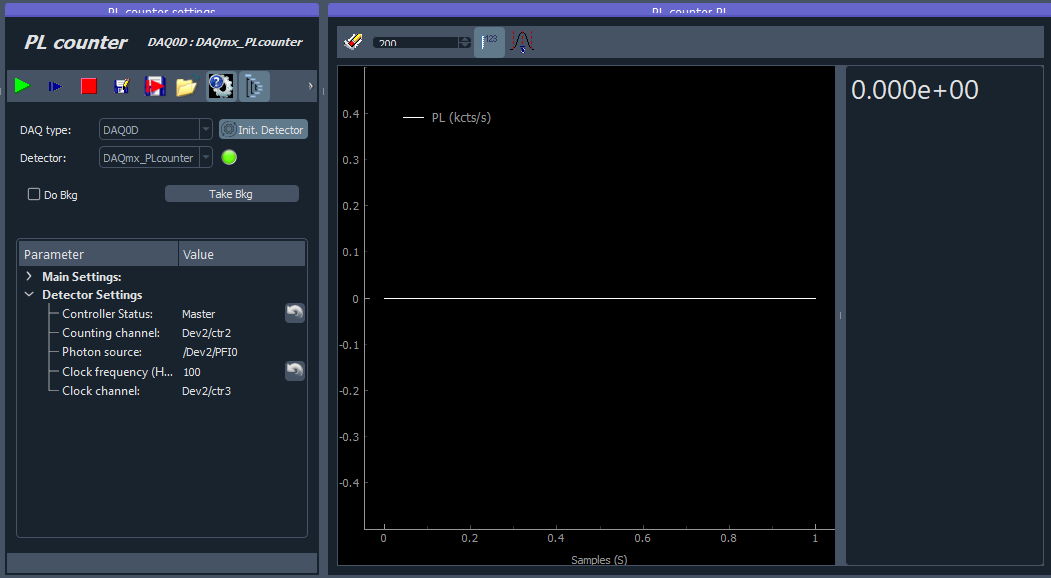Click the blue single snapshot icon

[x=55, y=87]
